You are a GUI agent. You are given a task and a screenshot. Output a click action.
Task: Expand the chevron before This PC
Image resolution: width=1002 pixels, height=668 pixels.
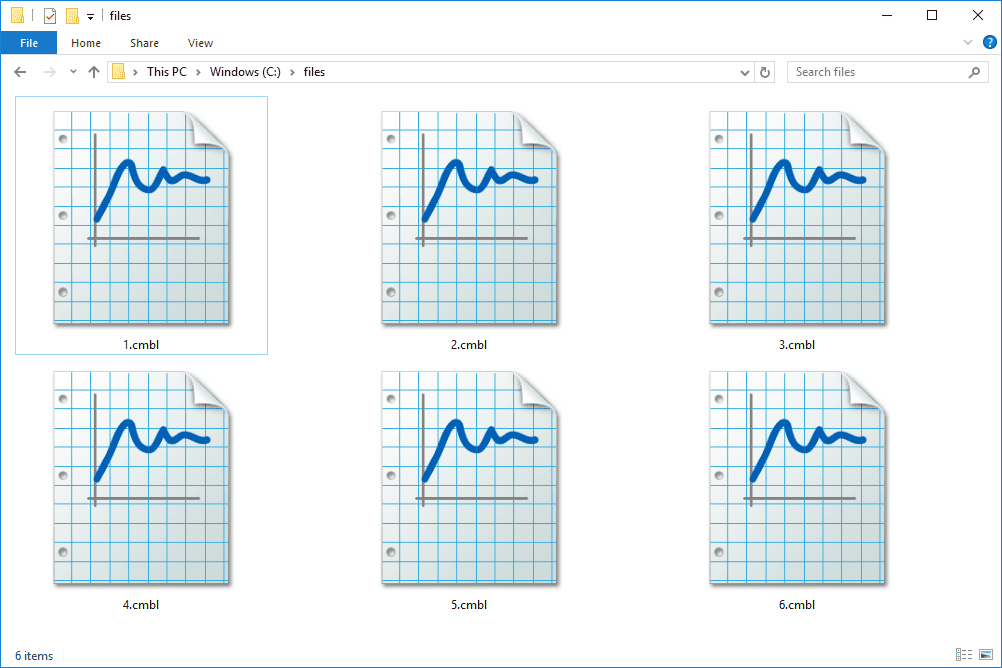(135, 72)
